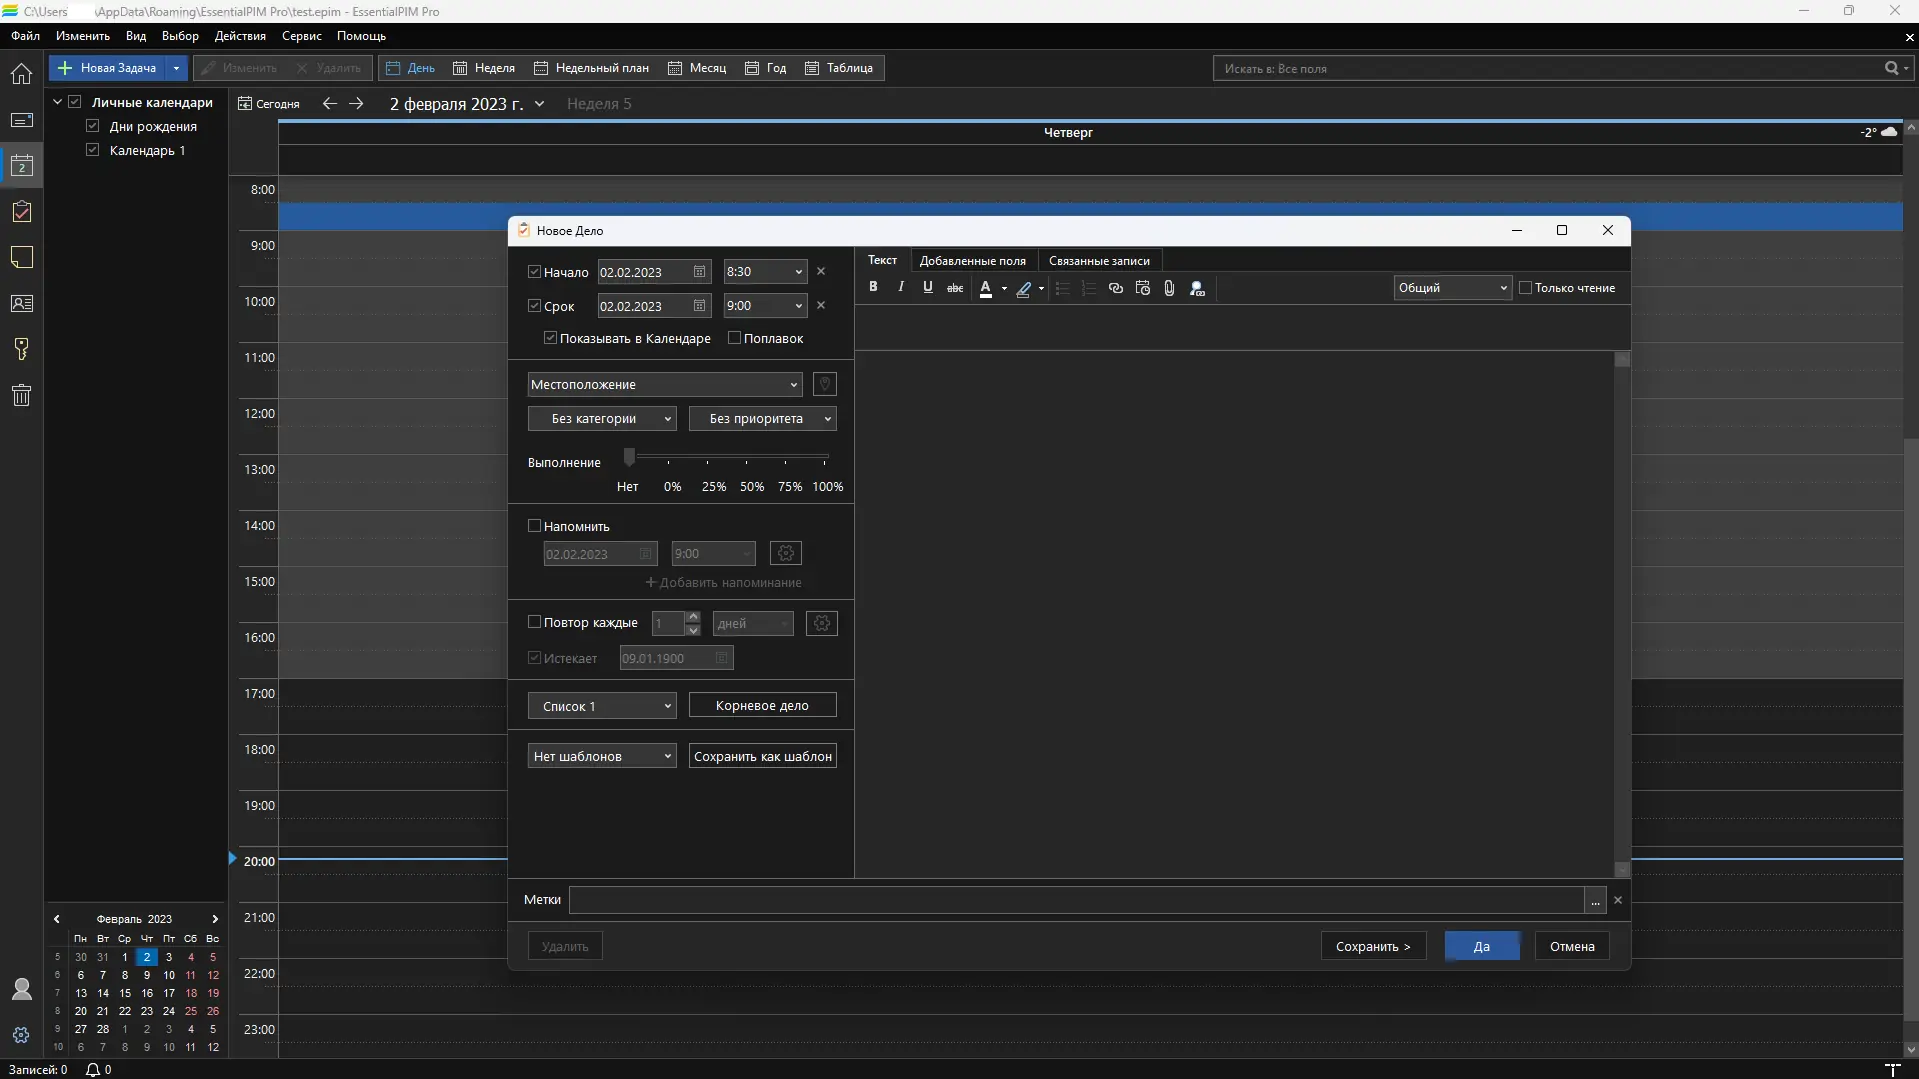Screen dimensions: 1919x1079
Task: Open the Без категории dropdown
Action: [602, 419]
